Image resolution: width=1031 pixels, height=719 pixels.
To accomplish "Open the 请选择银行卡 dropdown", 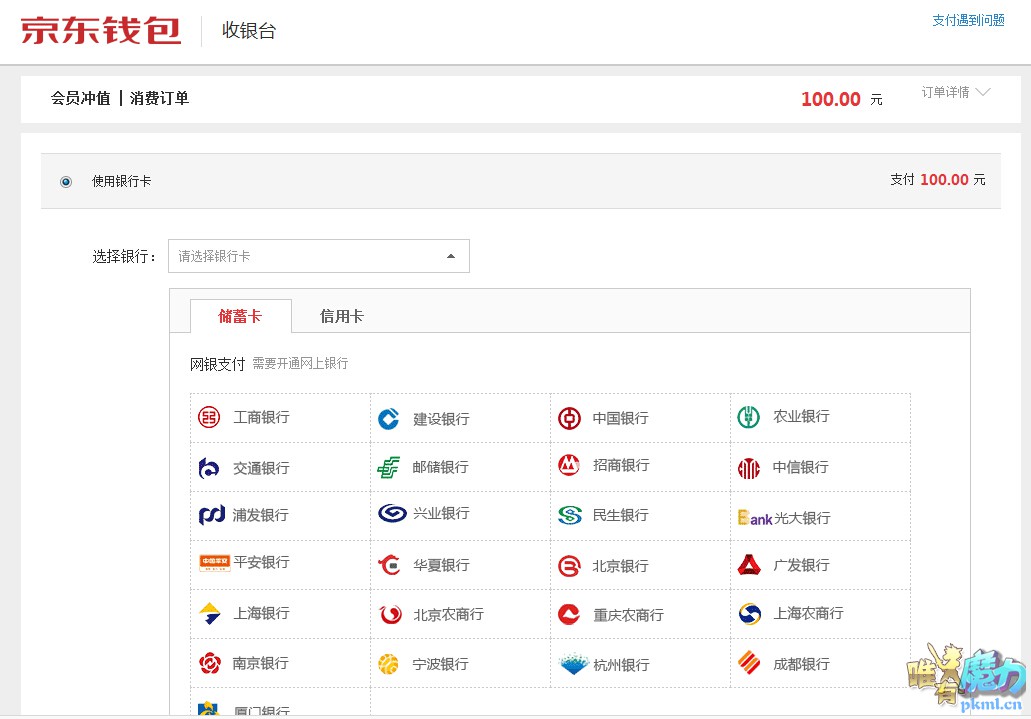I will [319, 256].
